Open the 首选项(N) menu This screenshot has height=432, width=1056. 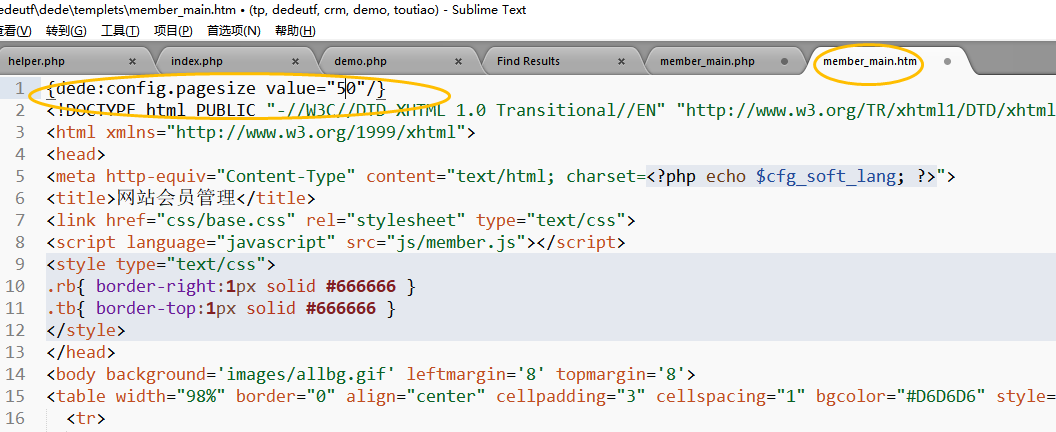tap(234, 31)
